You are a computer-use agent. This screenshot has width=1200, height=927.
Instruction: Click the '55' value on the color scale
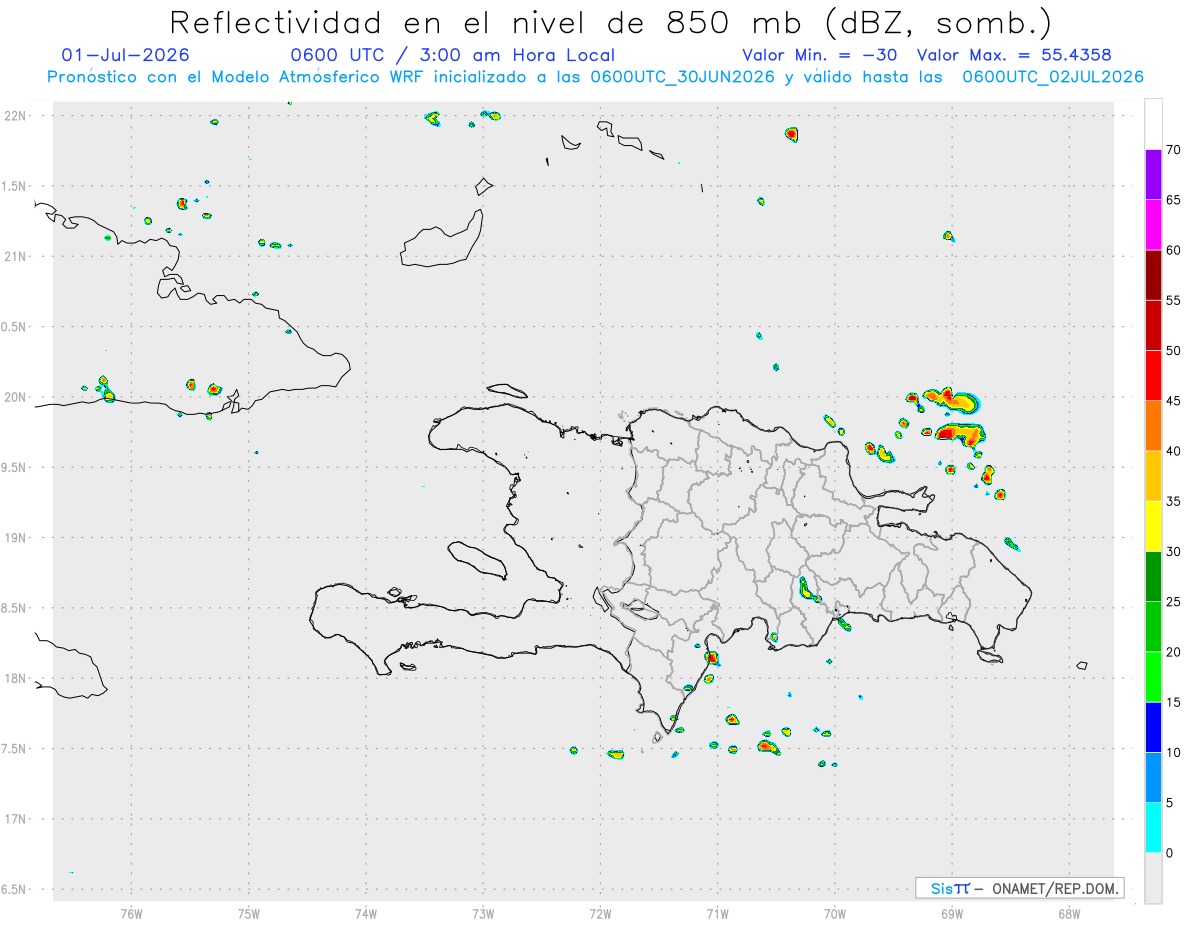click(1173, 300)
